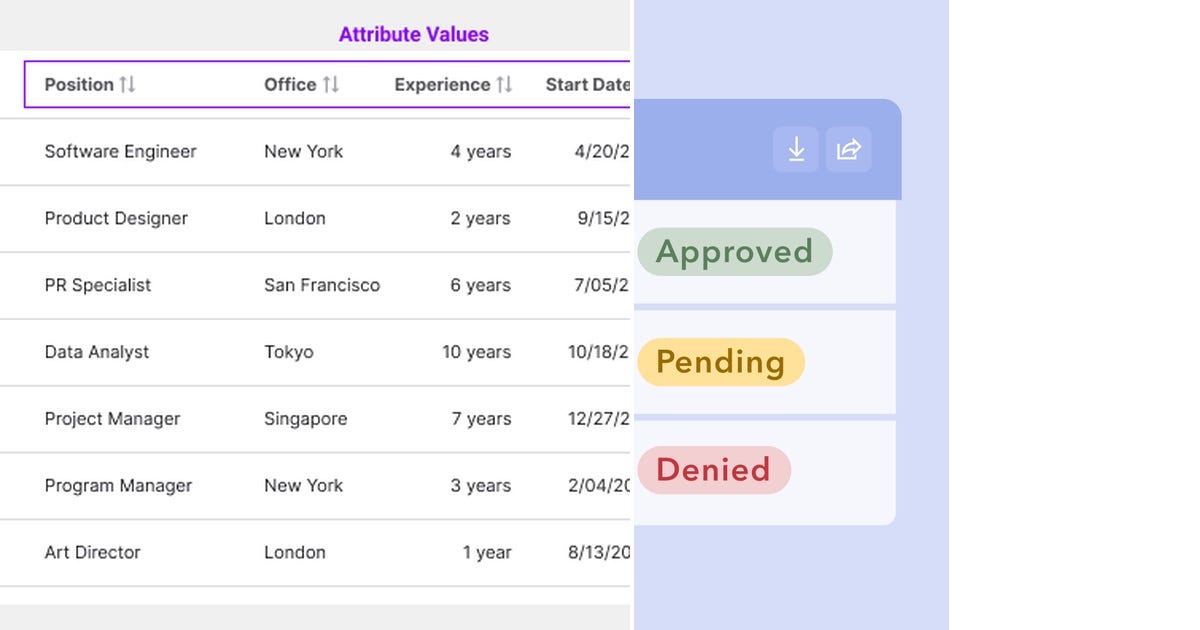1200x630 pixels.
Task: Sort by Position column arrows
Action: click(127, 85)
